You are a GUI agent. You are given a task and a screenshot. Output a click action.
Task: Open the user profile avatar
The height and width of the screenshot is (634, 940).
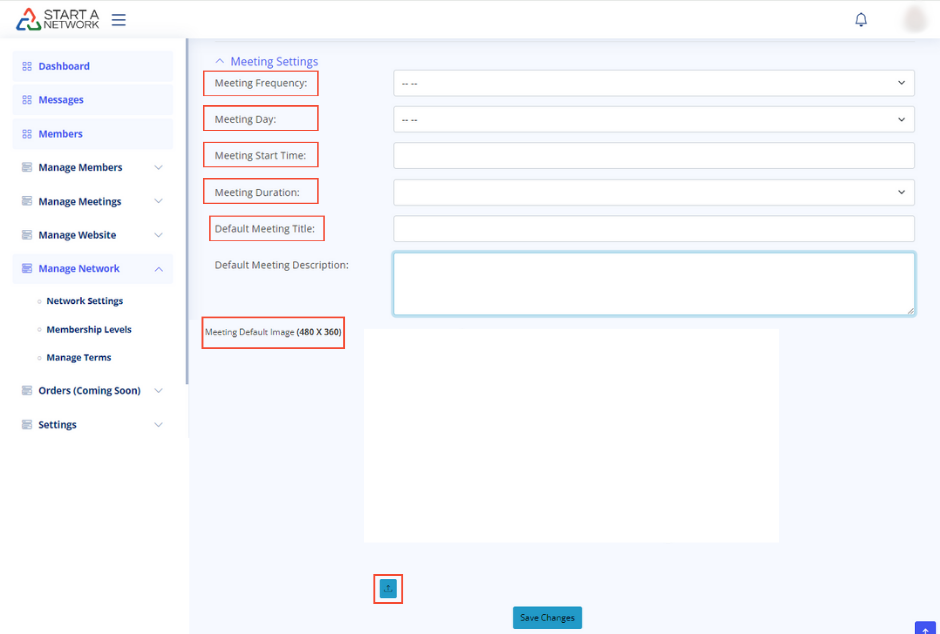914,19
